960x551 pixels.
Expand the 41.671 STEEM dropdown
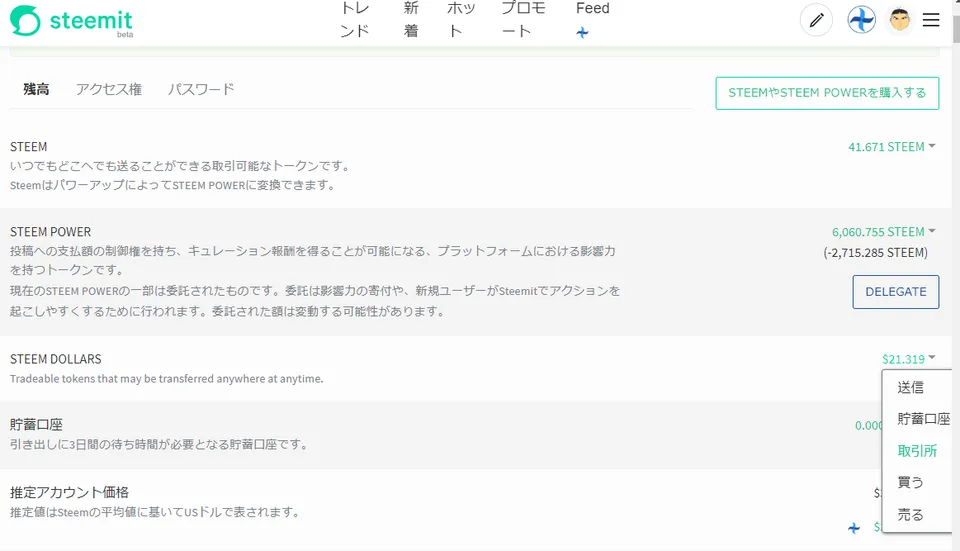[x=891, y=147]
